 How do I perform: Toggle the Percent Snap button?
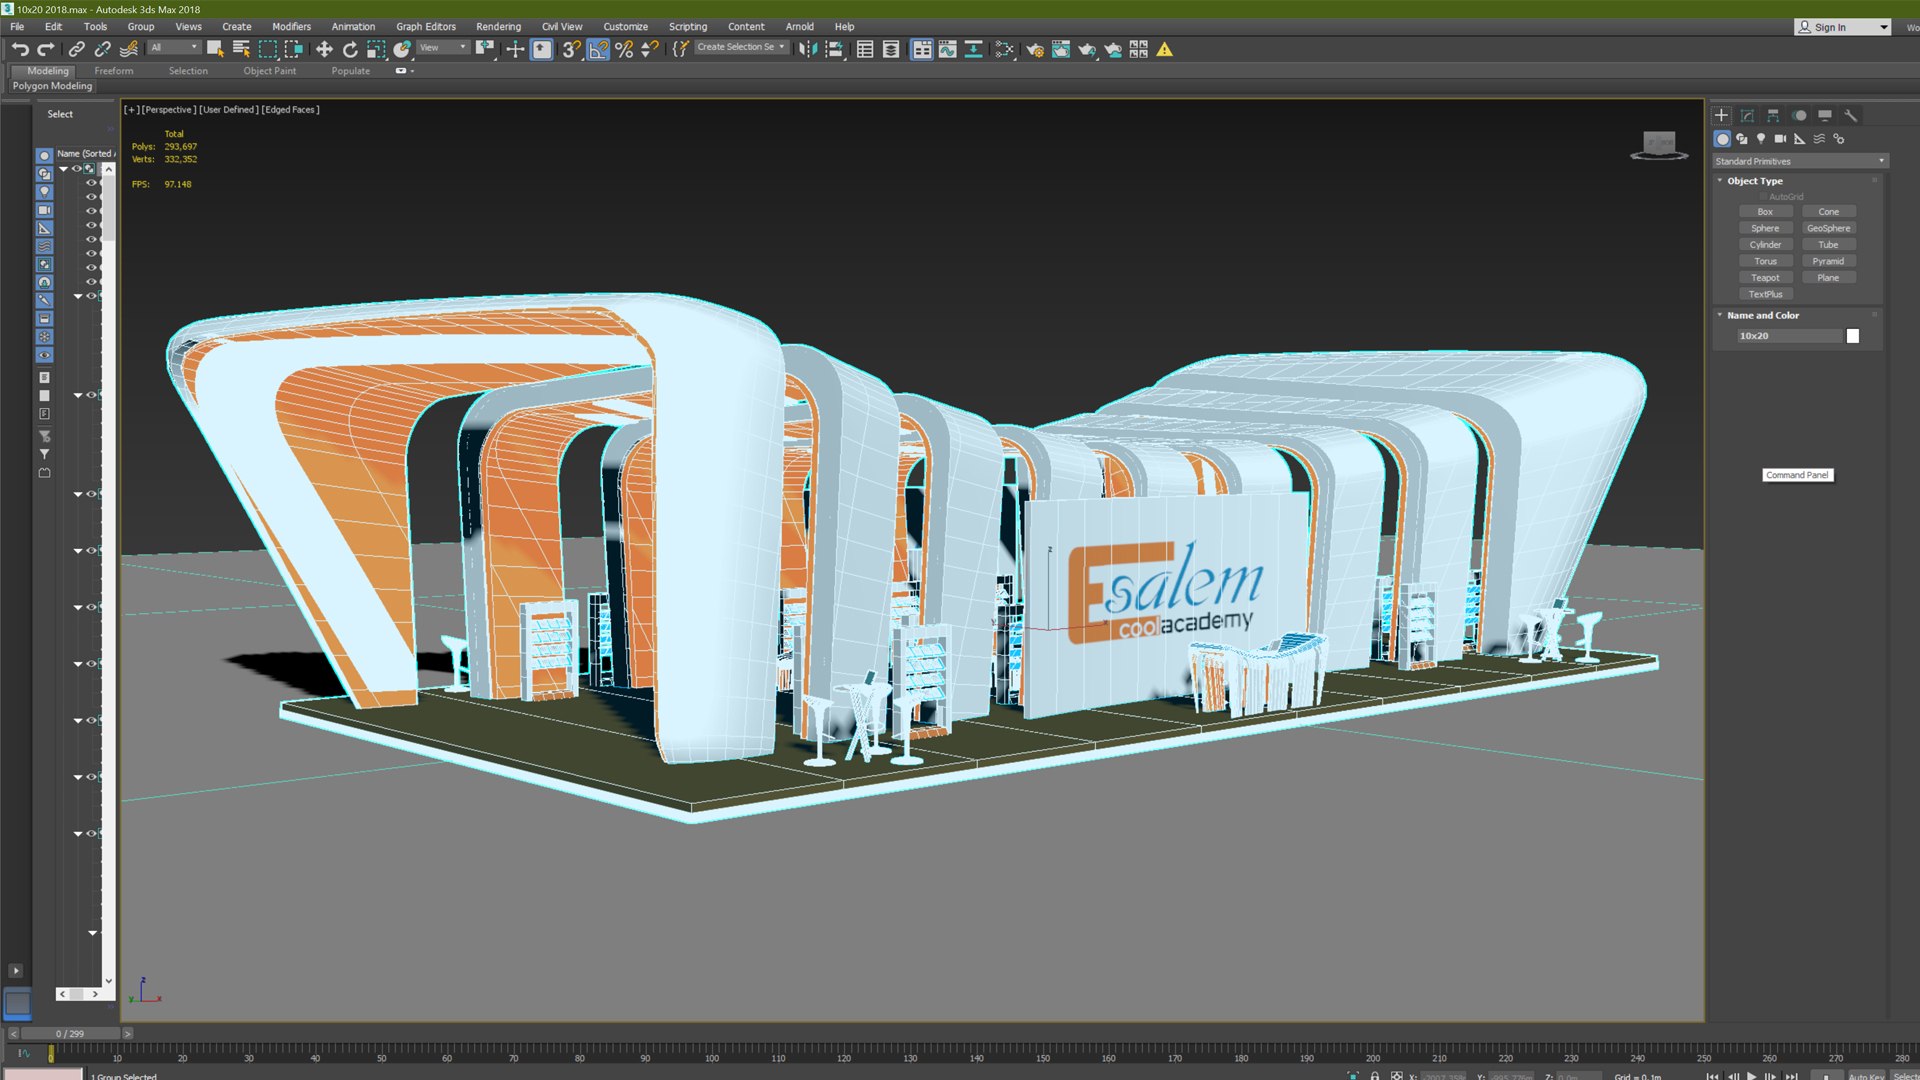(624, 49)
